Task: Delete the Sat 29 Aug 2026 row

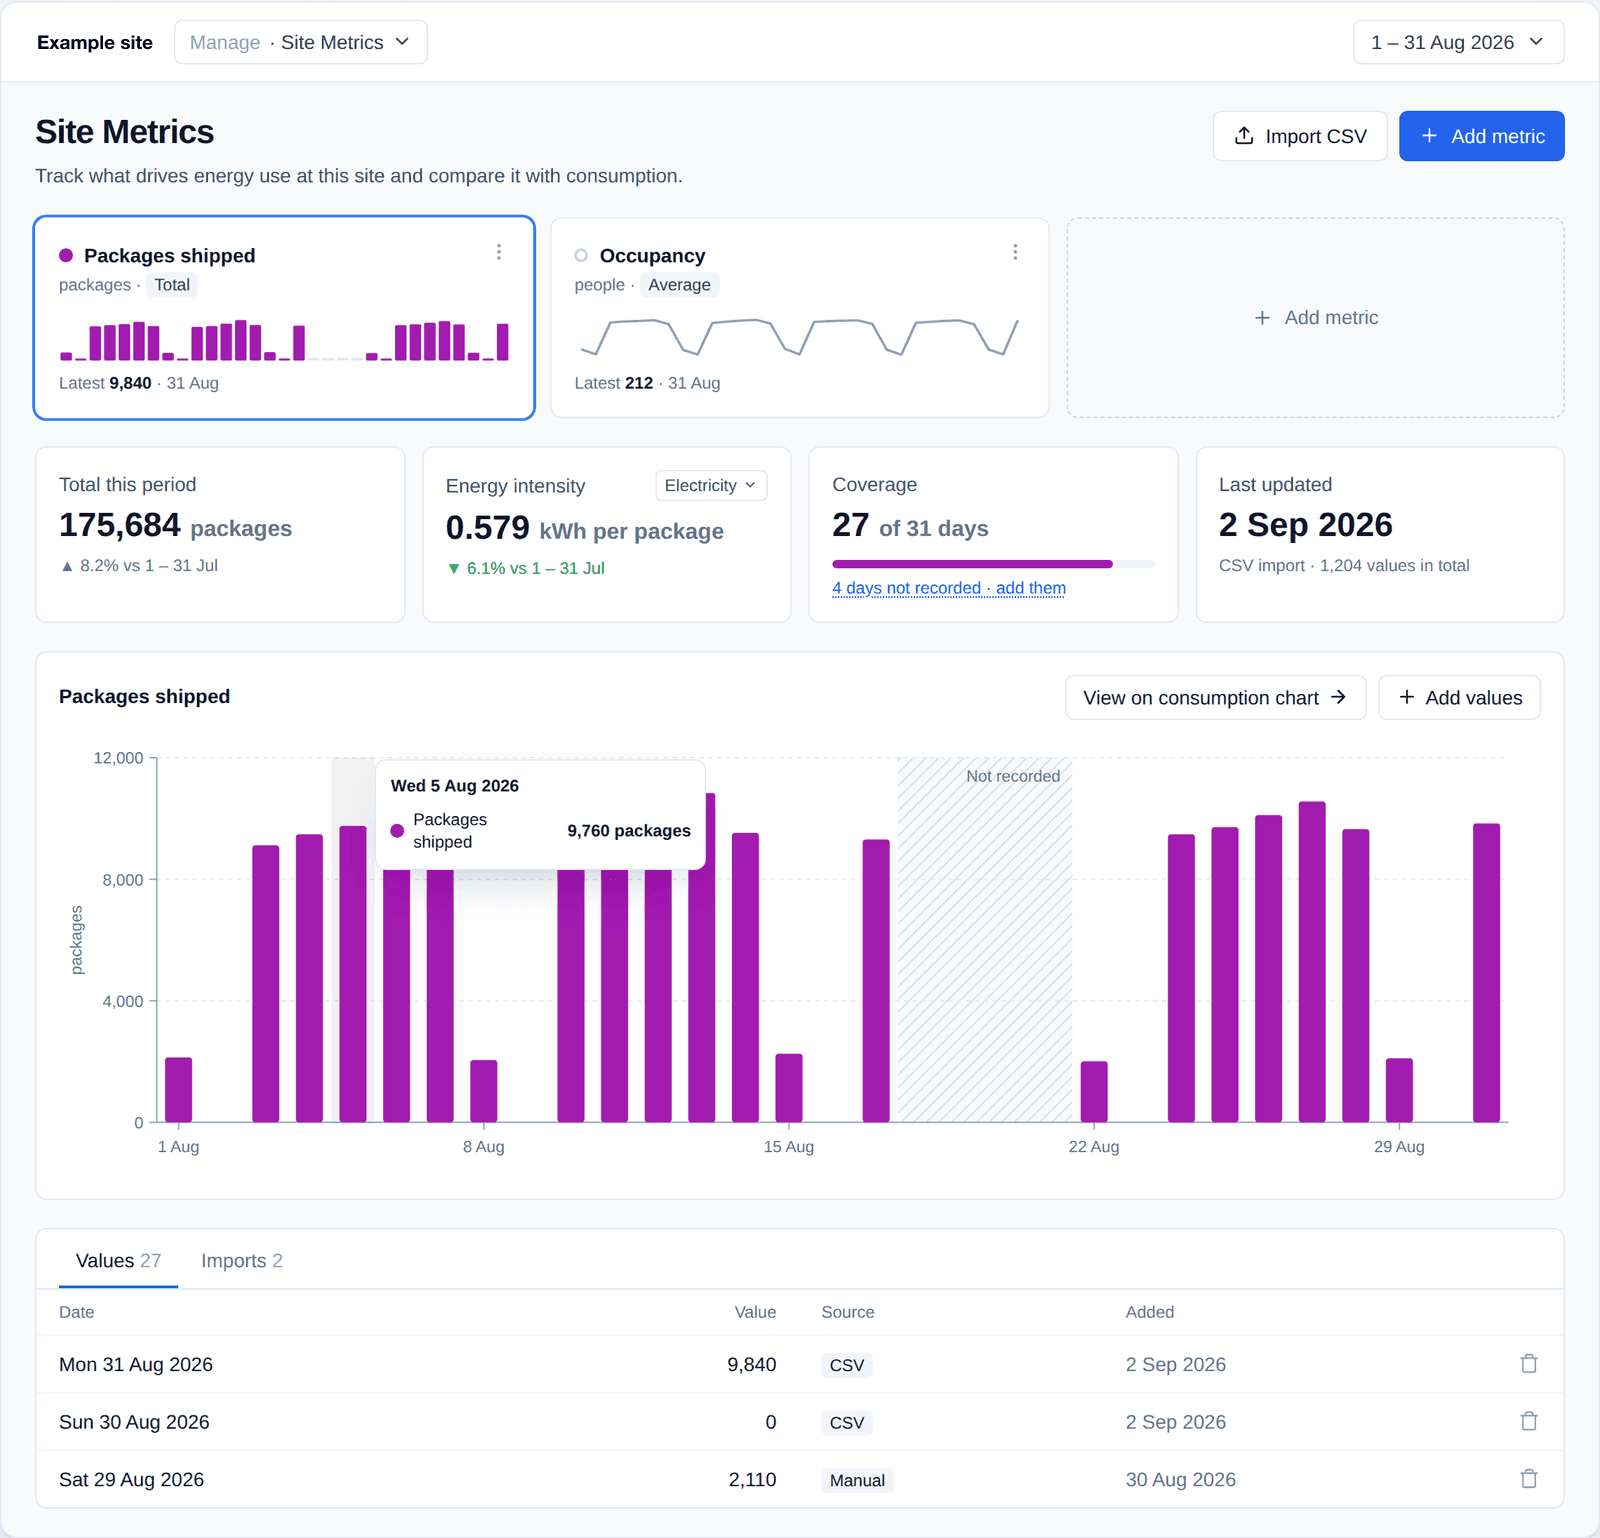Action: click(1529, 1479)
